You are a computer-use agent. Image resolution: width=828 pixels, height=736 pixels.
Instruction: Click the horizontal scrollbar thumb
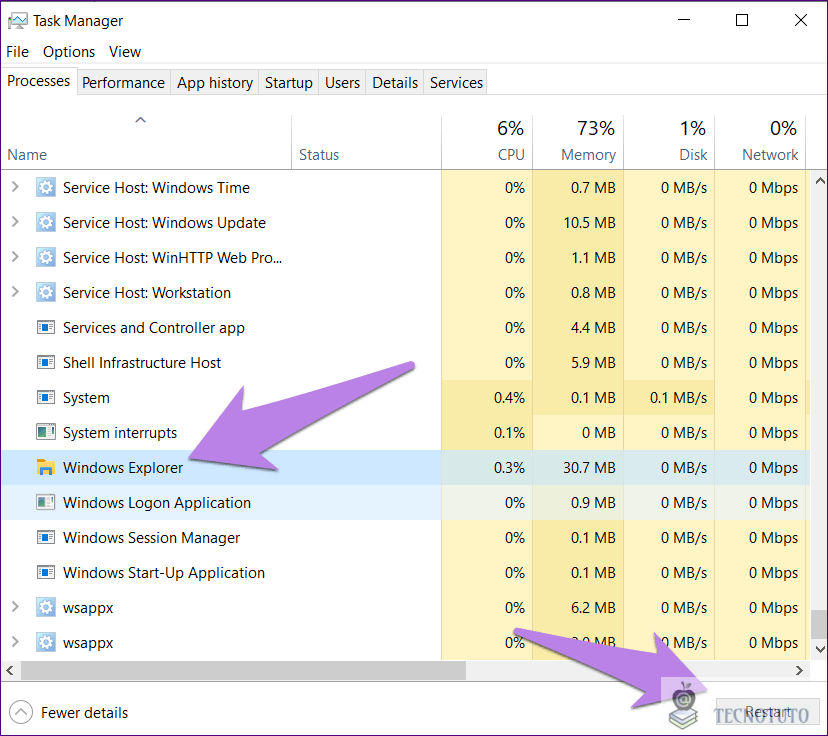click(x=243, y=671)
